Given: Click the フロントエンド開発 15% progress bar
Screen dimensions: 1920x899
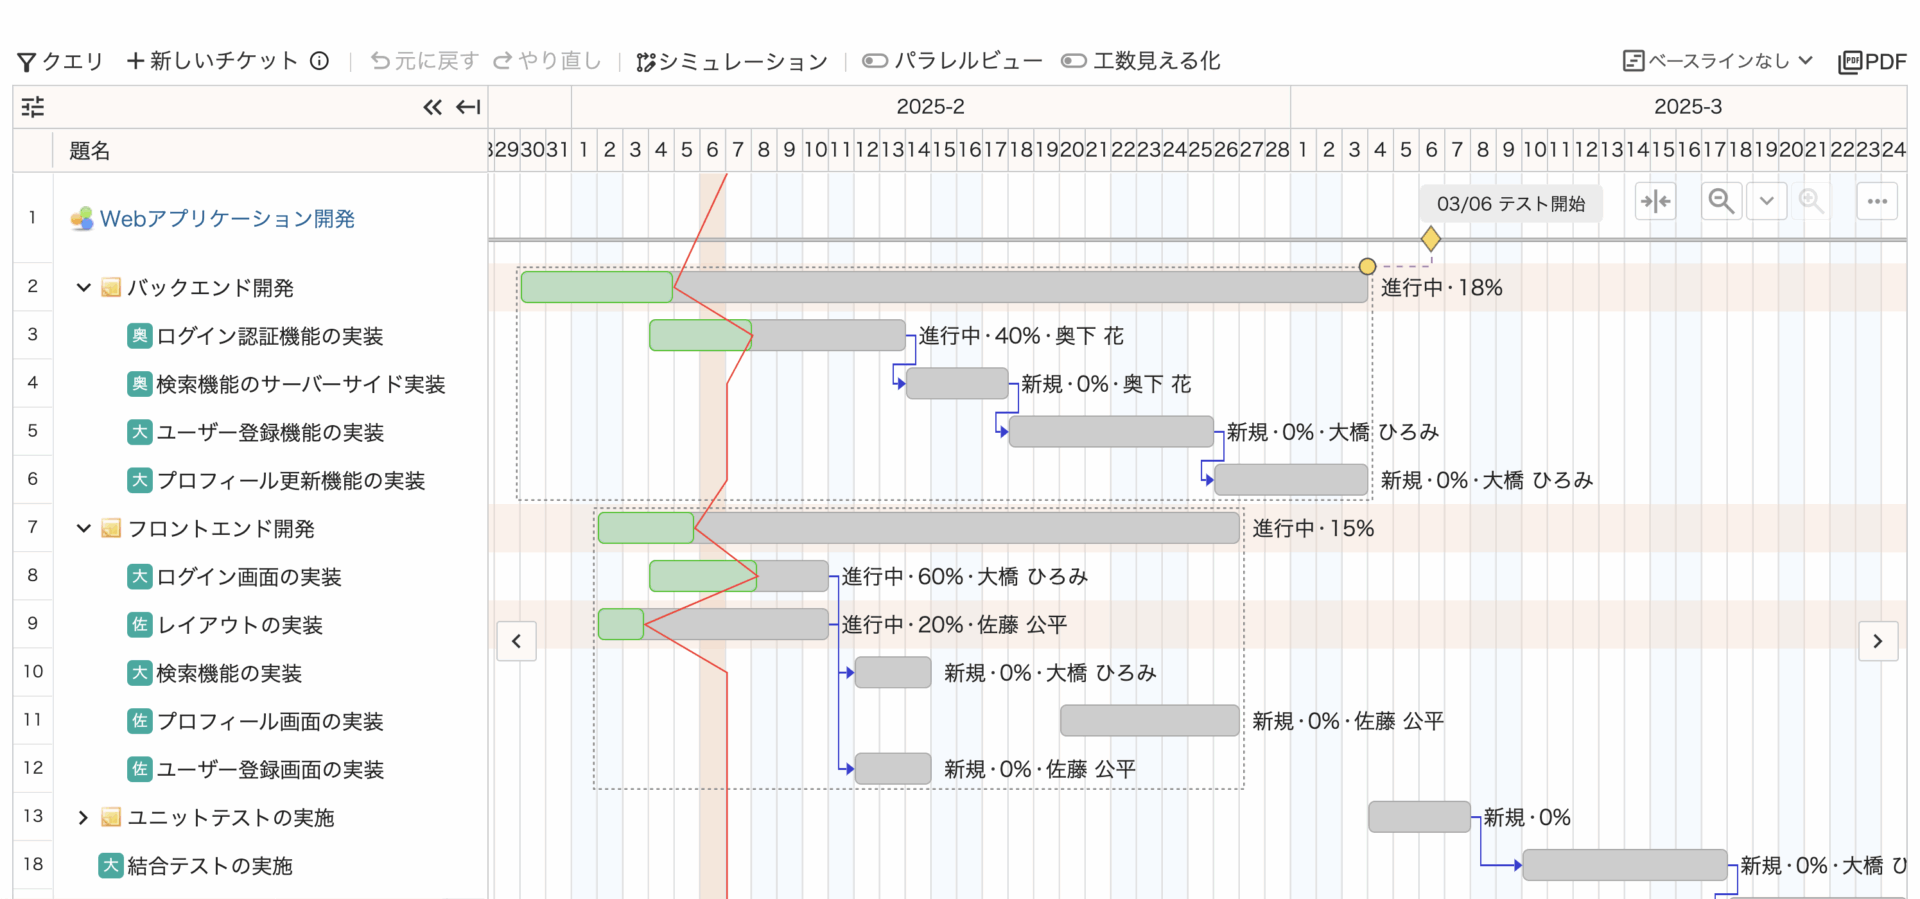Looking at the screenshot, I should pos(918,528).
